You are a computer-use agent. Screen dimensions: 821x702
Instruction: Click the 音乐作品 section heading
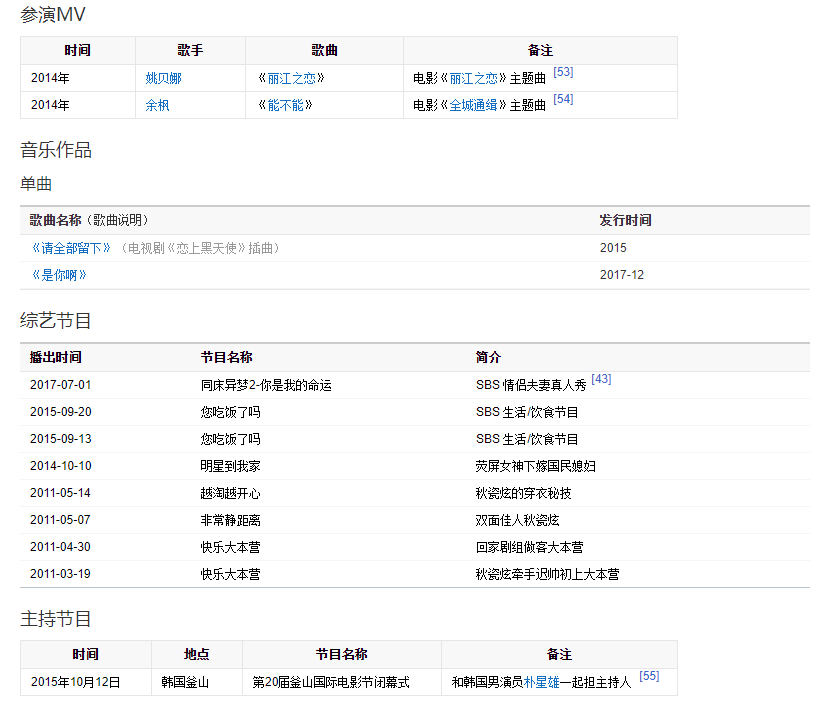pyautogui.click(x=56, y=150)
